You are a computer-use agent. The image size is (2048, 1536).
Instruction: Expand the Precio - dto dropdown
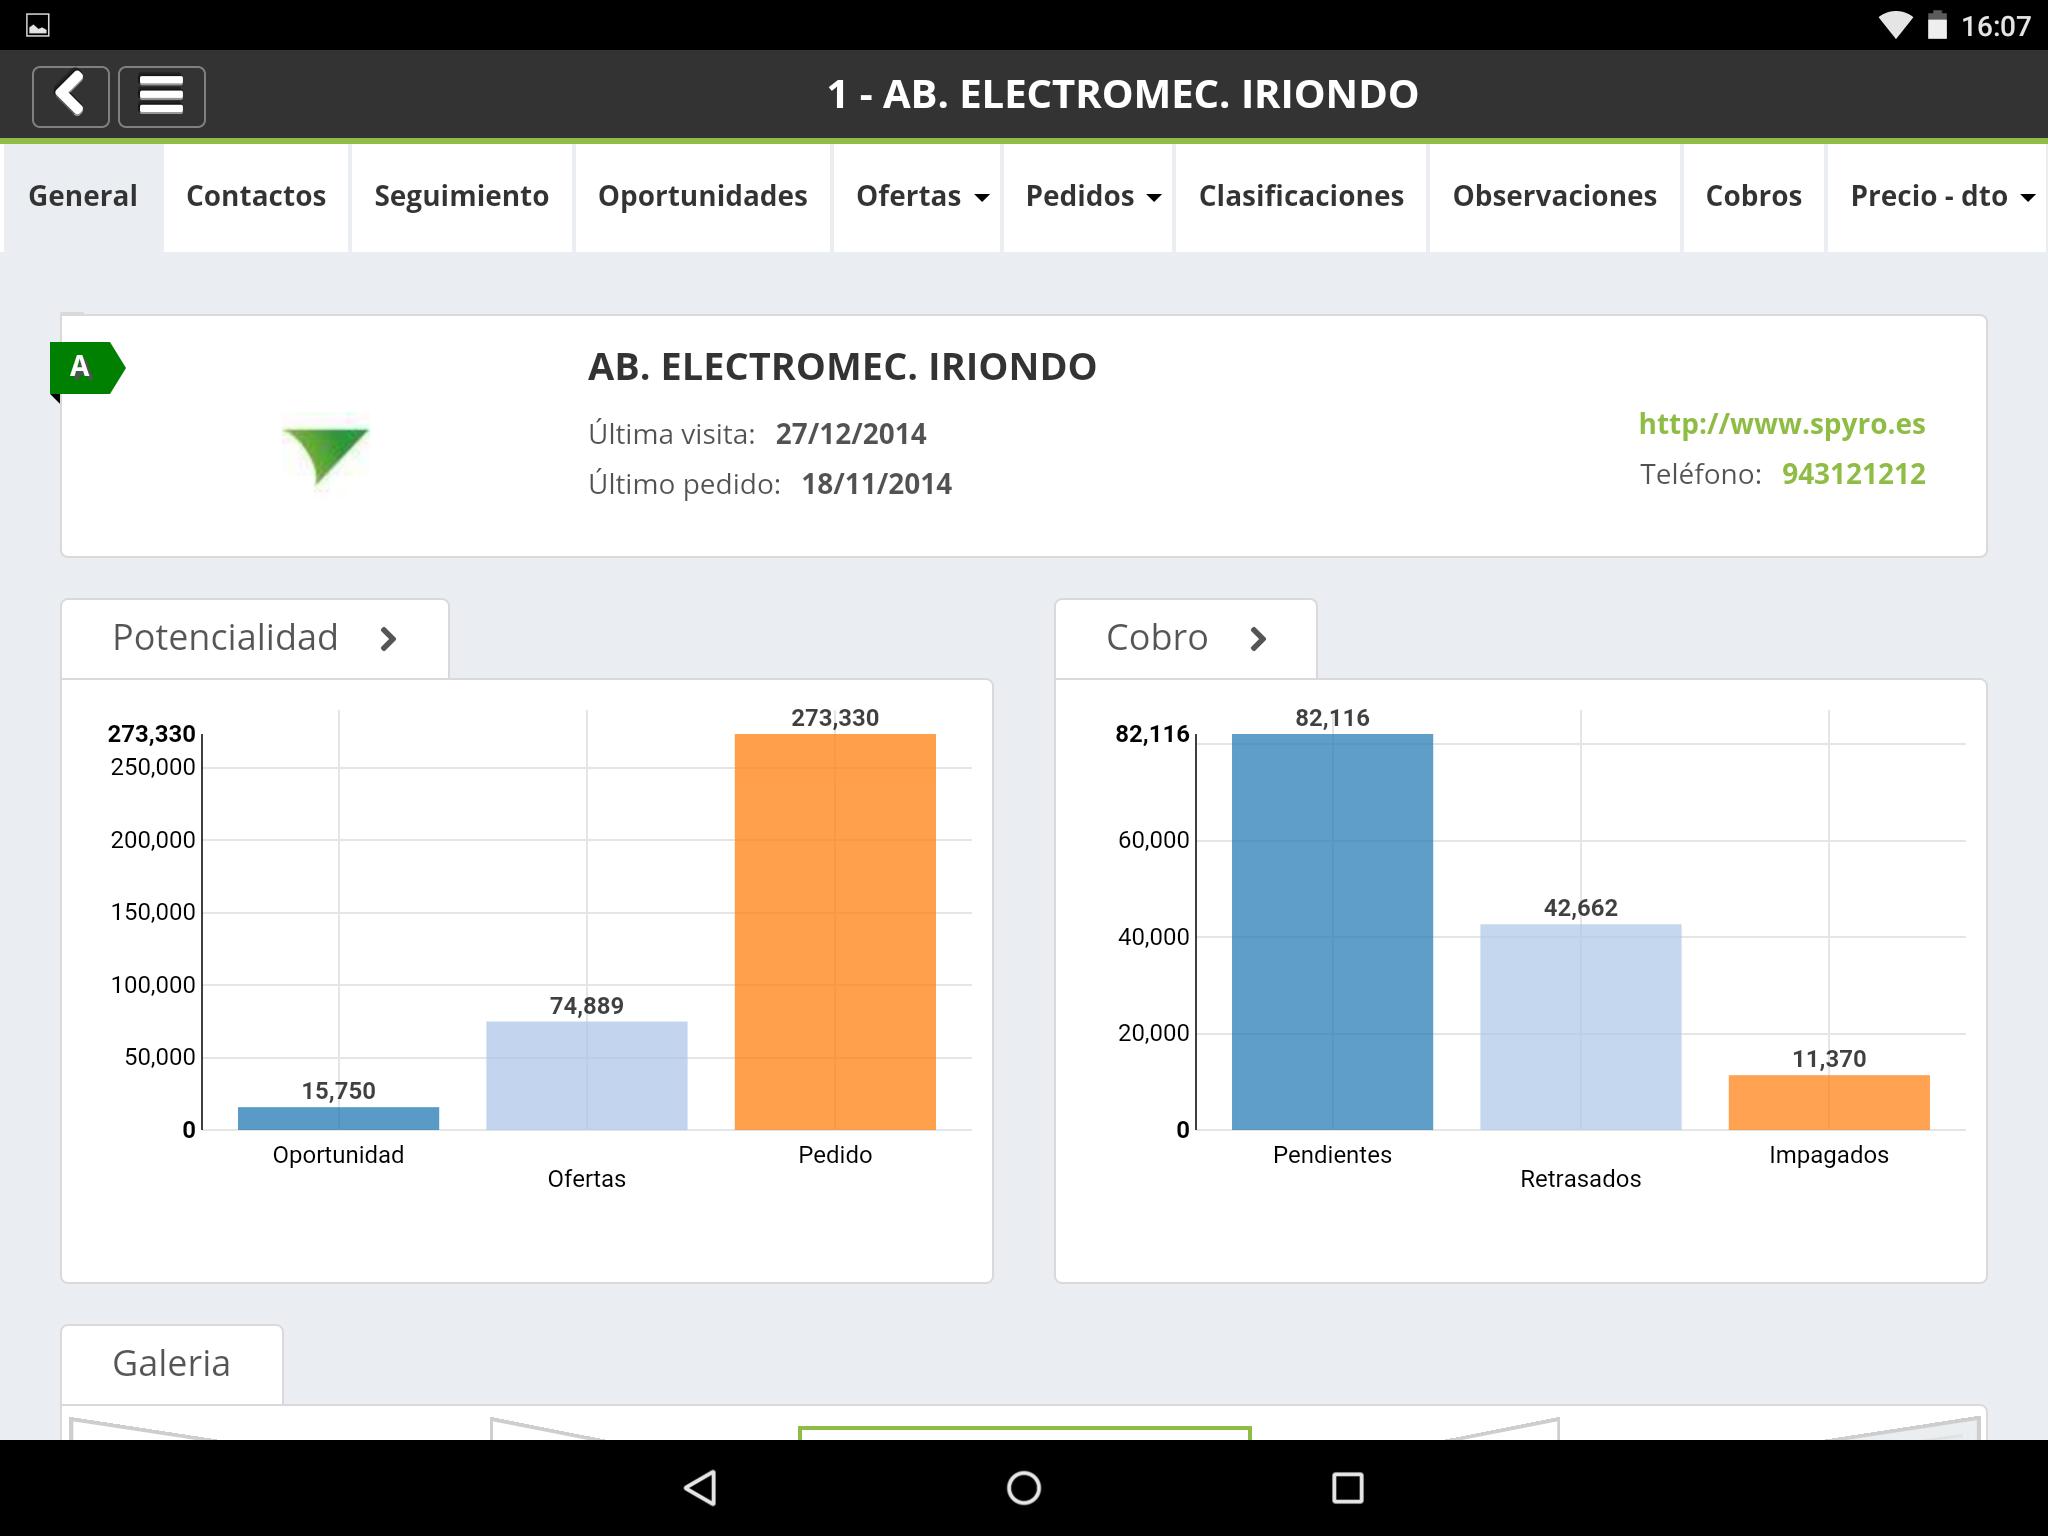1940,196
